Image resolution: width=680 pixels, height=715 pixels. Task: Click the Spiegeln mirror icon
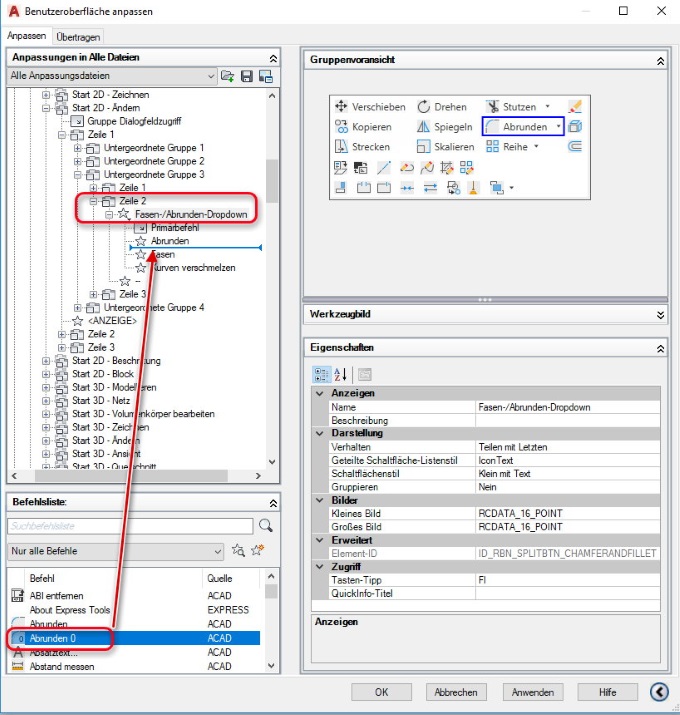click(x=423, y=127)
